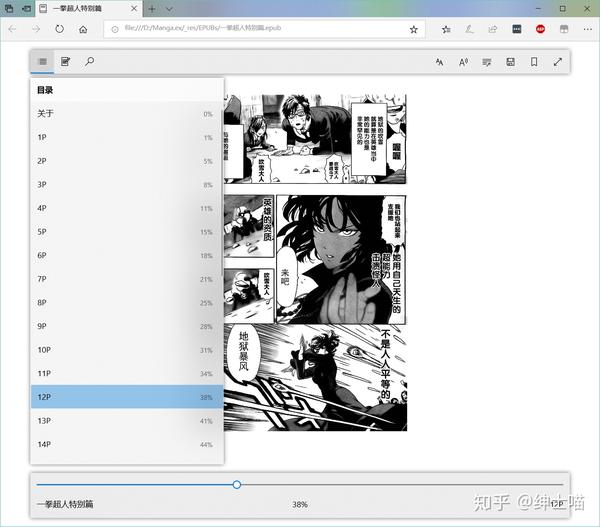Click the browser forward arrow
Viewport: 600px width, 527px height.
tap(36, 29)
